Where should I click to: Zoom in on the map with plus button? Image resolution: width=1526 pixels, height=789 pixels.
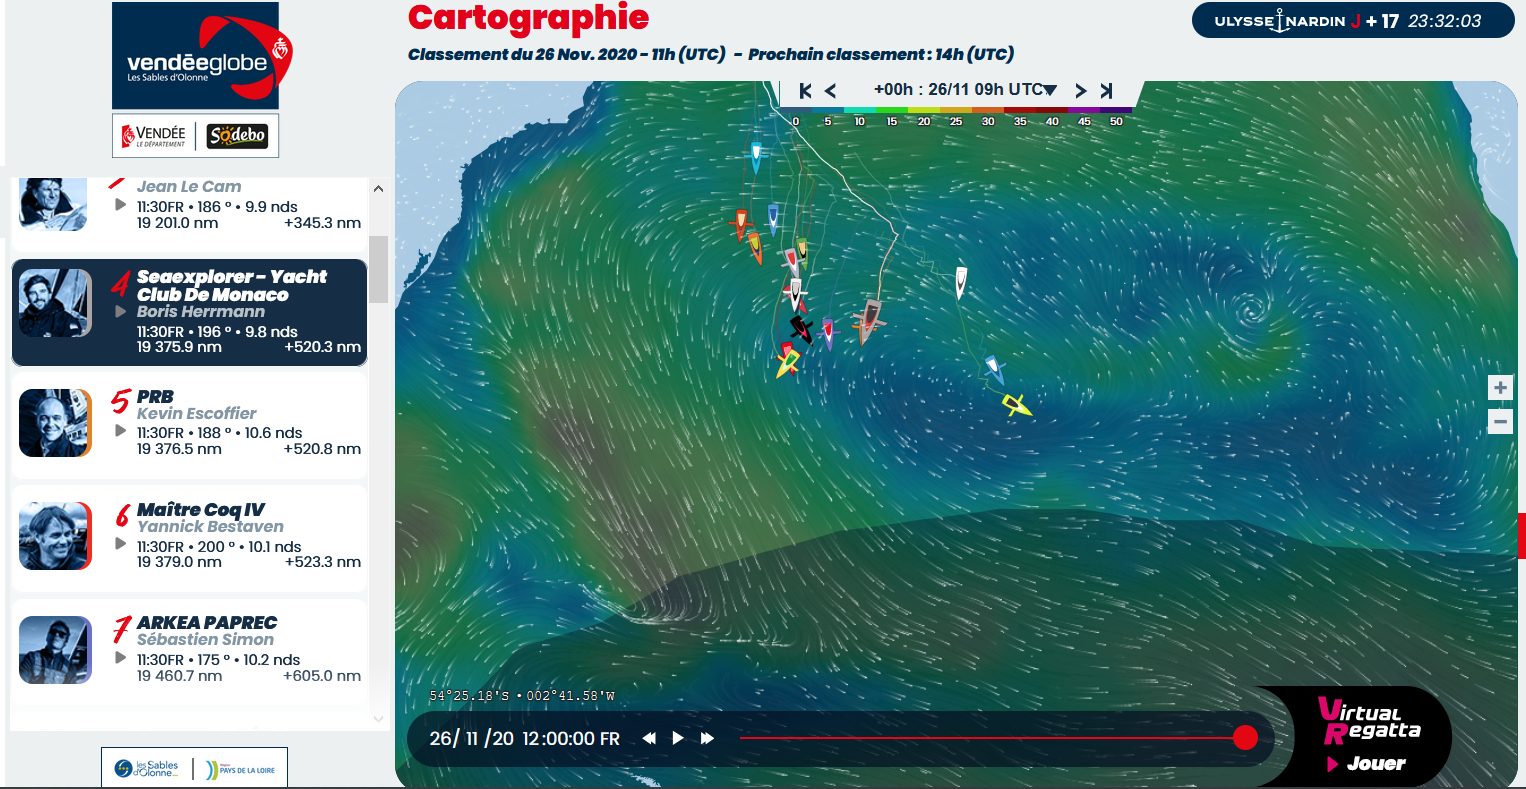tap(1500, 388)
